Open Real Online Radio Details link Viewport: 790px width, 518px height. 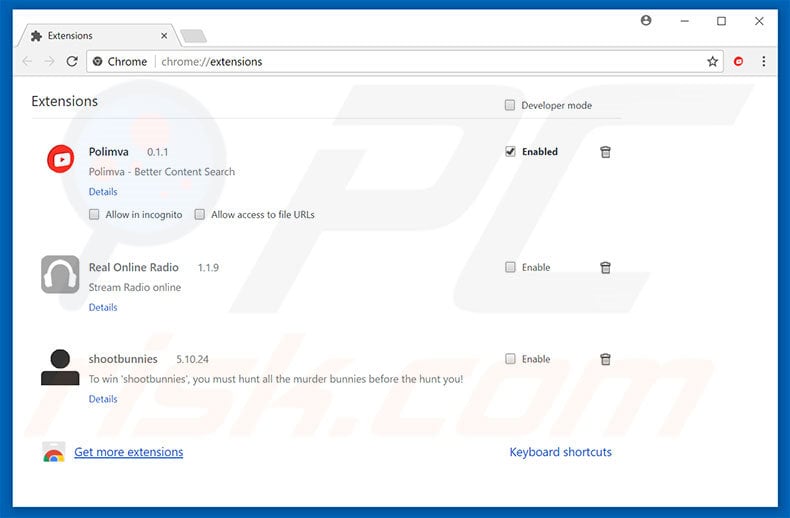click(103, 307)
